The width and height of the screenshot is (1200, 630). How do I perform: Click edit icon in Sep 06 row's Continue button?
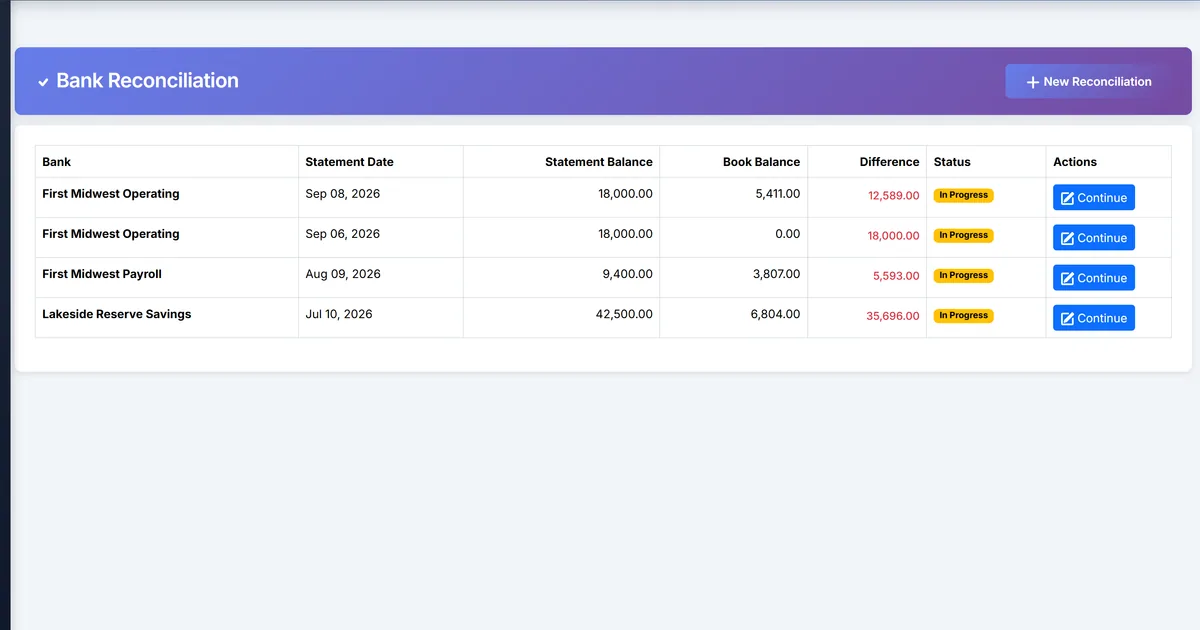pos(1067,238)
